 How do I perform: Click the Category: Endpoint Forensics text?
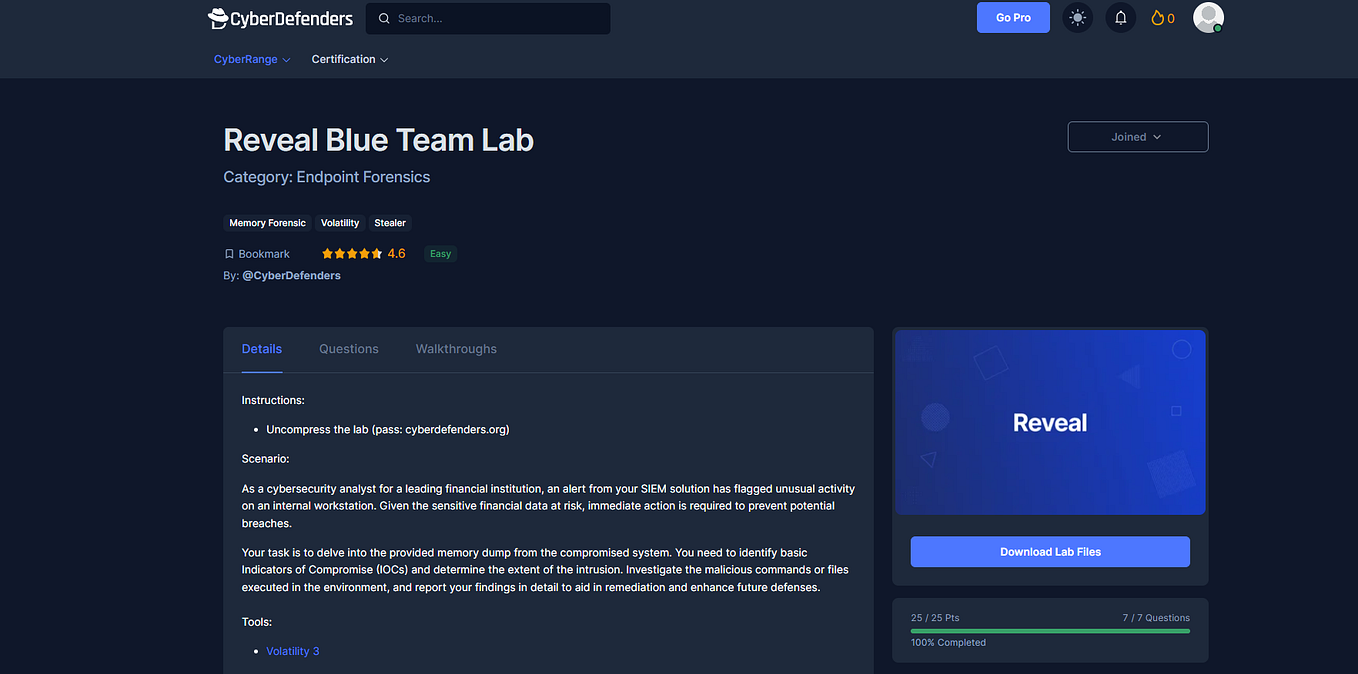coord(327,177)
